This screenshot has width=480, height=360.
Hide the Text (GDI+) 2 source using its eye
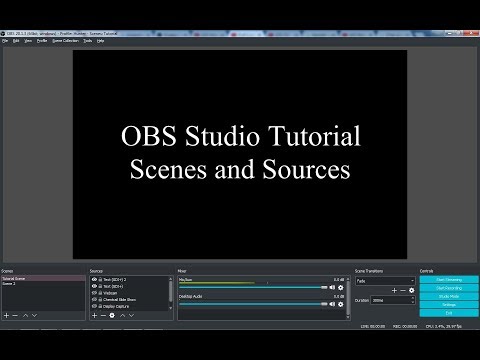pyautogui.click(x=94, y=279)
